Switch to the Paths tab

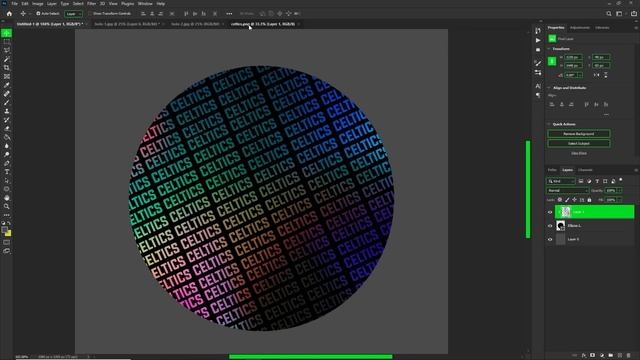click(552, 170)
